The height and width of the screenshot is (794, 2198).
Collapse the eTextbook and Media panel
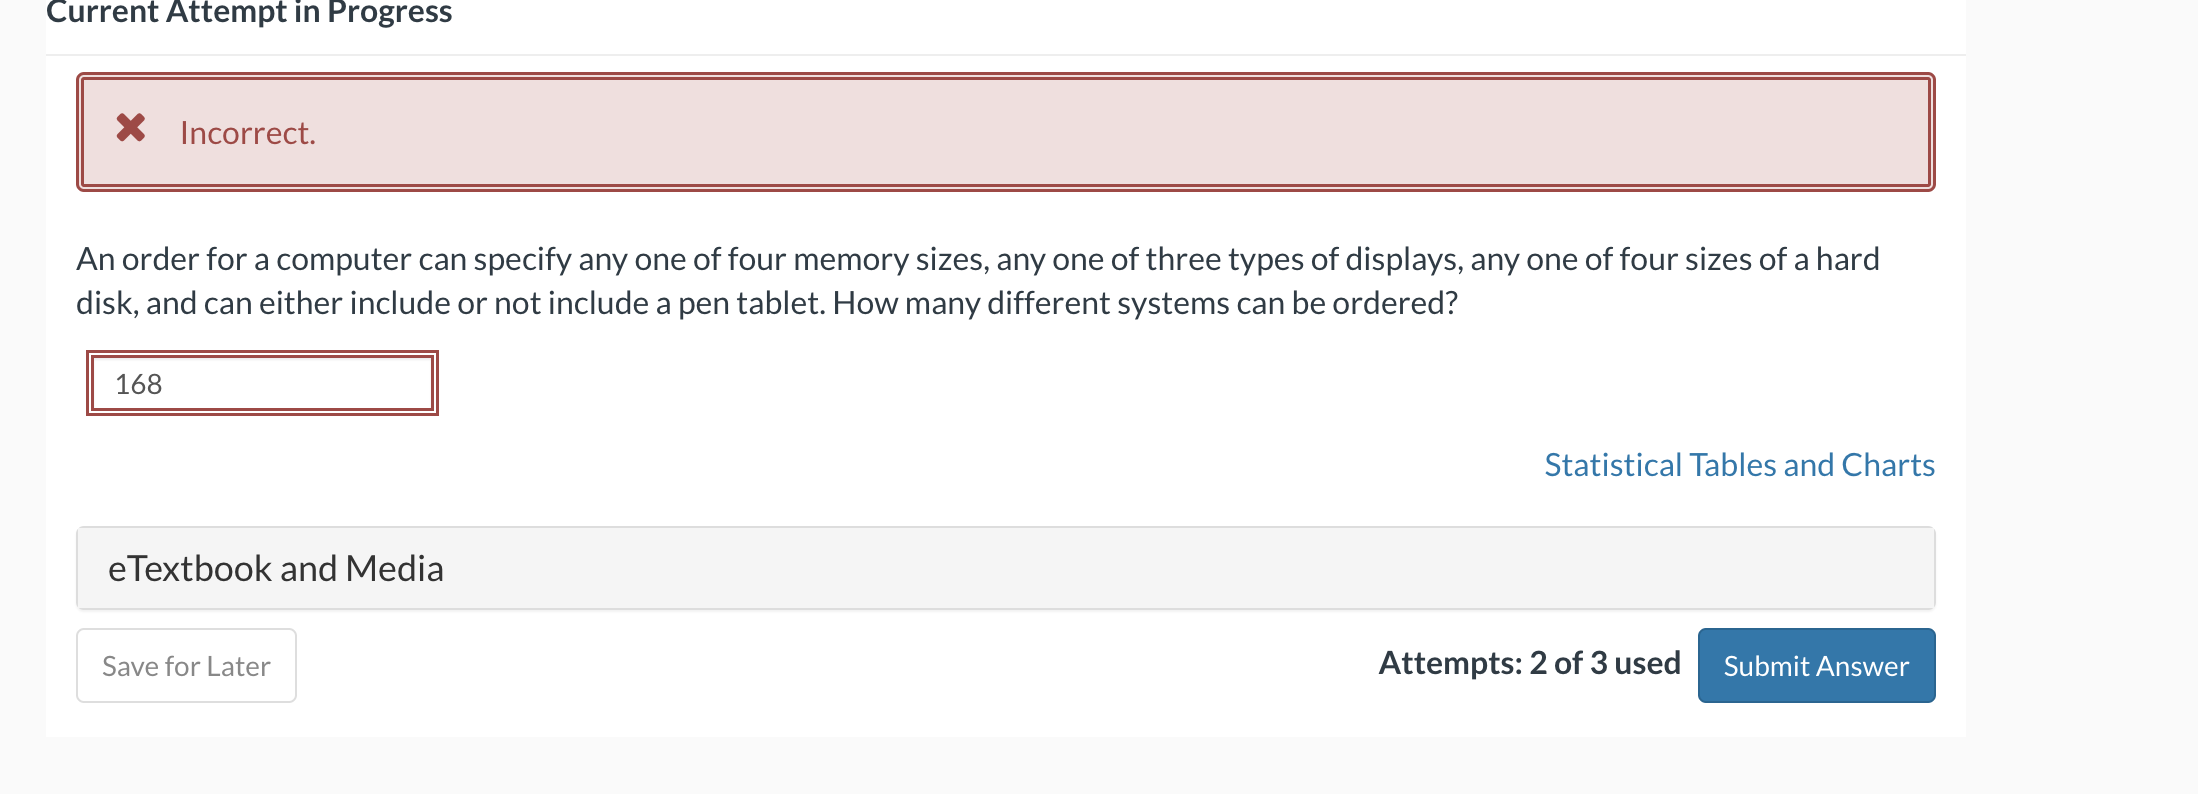(x=277, y=568)
